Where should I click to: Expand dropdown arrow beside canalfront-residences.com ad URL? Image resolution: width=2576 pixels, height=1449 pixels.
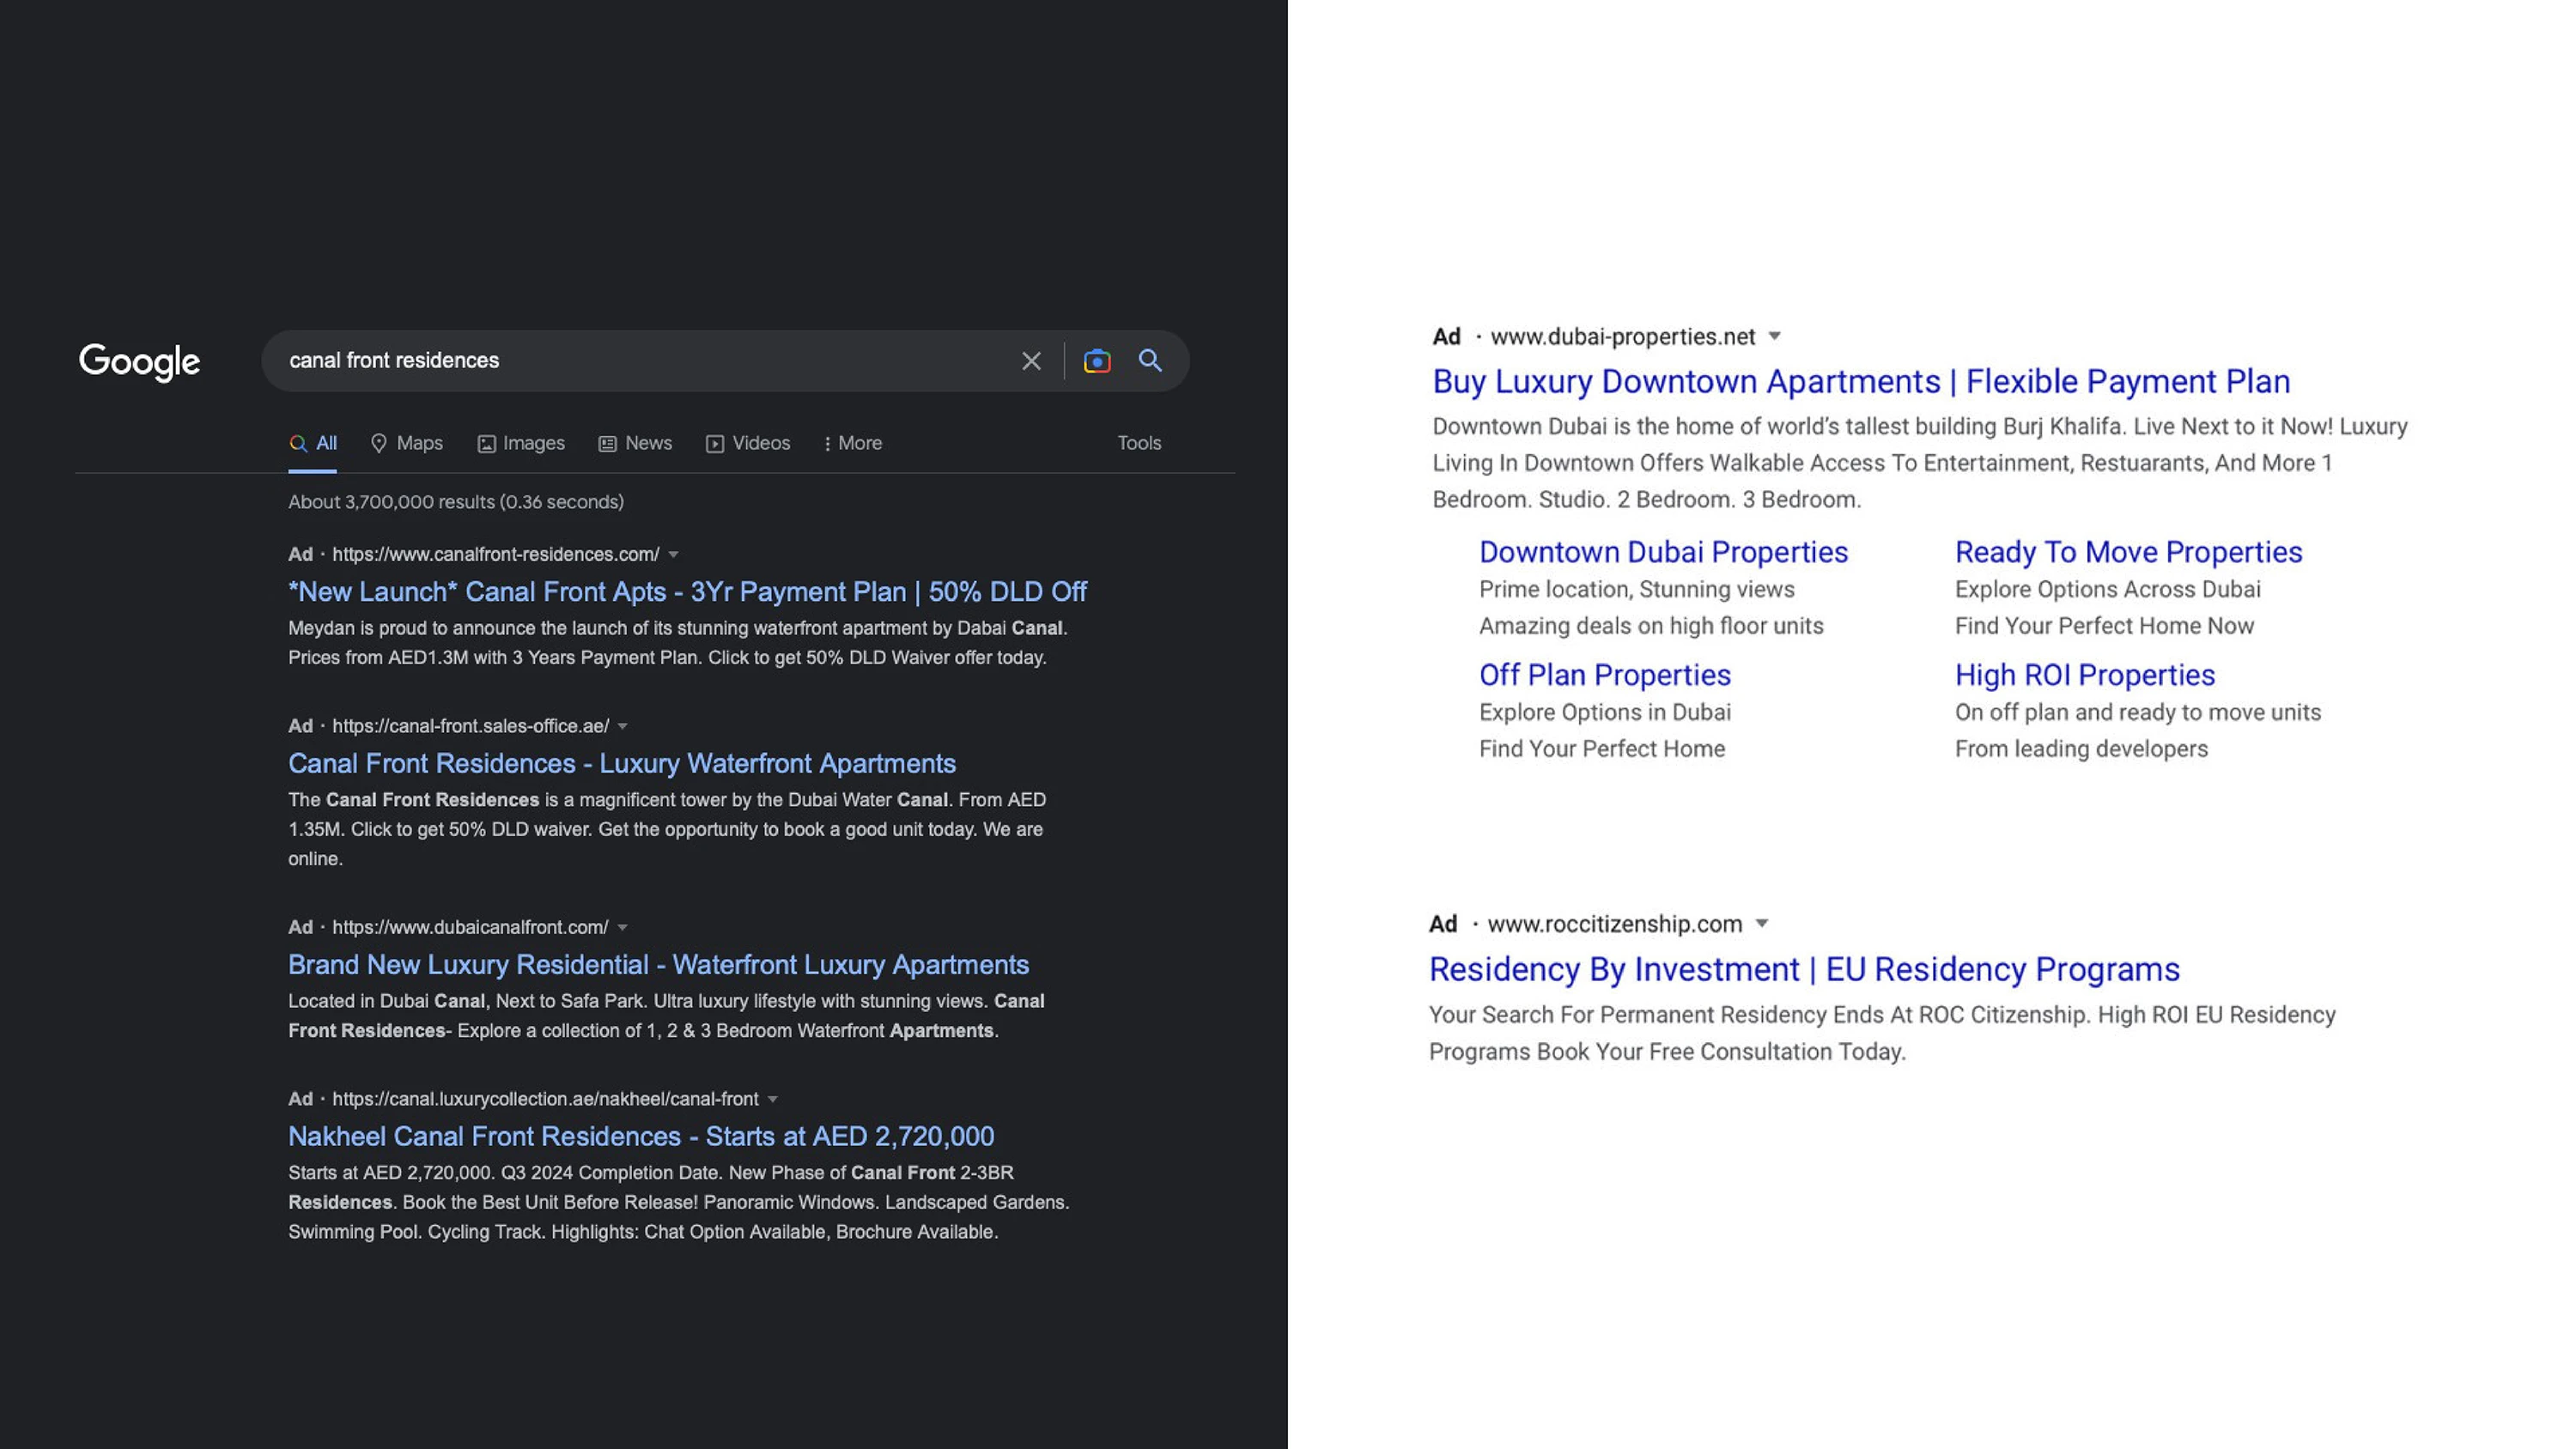[x=673, y=555]
